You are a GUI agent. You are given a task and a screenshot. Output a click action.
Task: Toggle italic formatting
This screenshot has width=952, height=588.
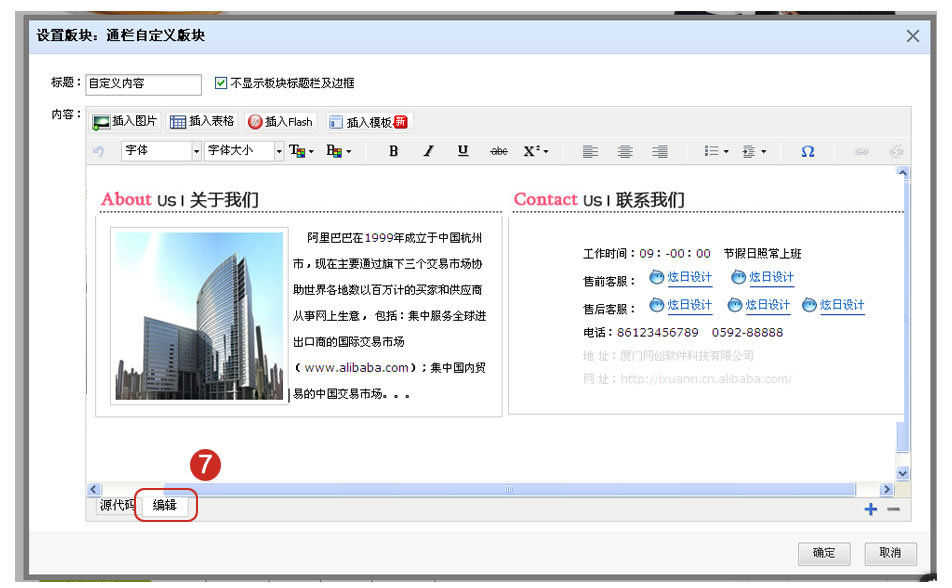click(x=429, y=151)
